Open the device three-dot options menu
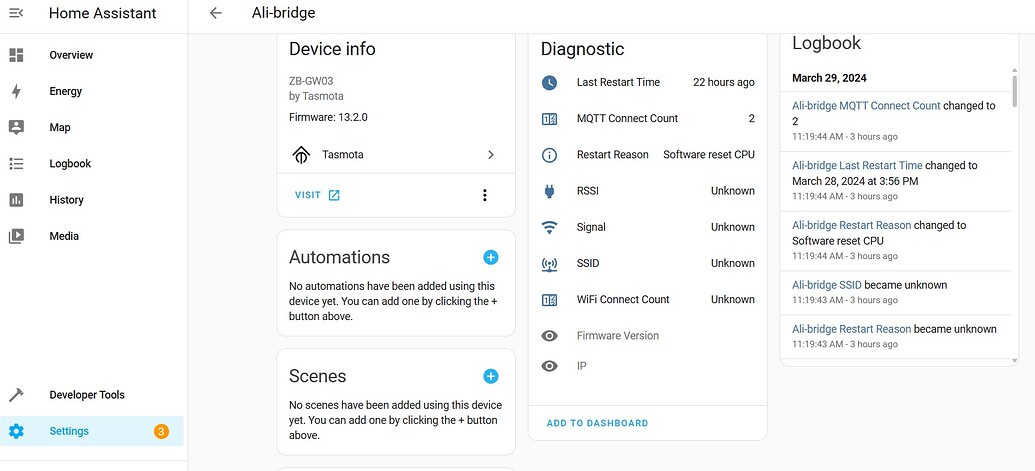 click(484, 195)
